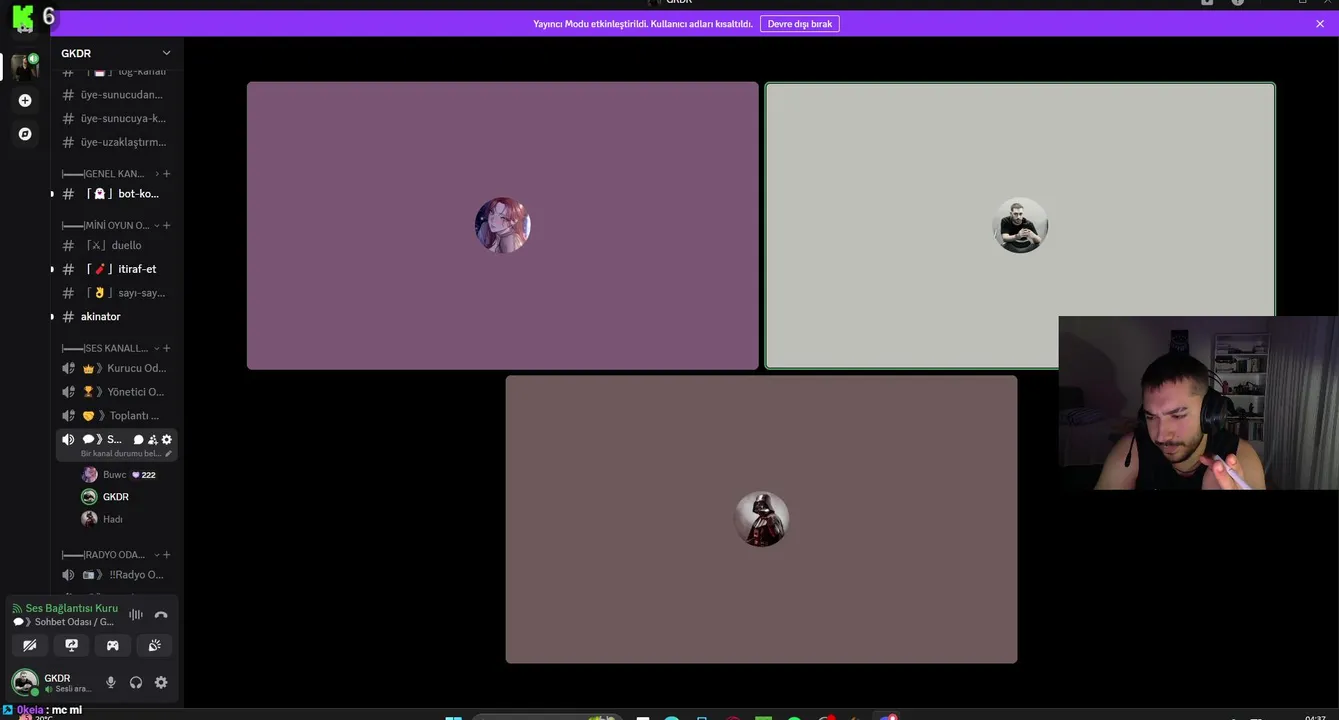This screenshot has width=1339, height=720.
Task: Create channel plus next to GENEL KAN category
Action: pyautogui.click(x=167, y=174)
